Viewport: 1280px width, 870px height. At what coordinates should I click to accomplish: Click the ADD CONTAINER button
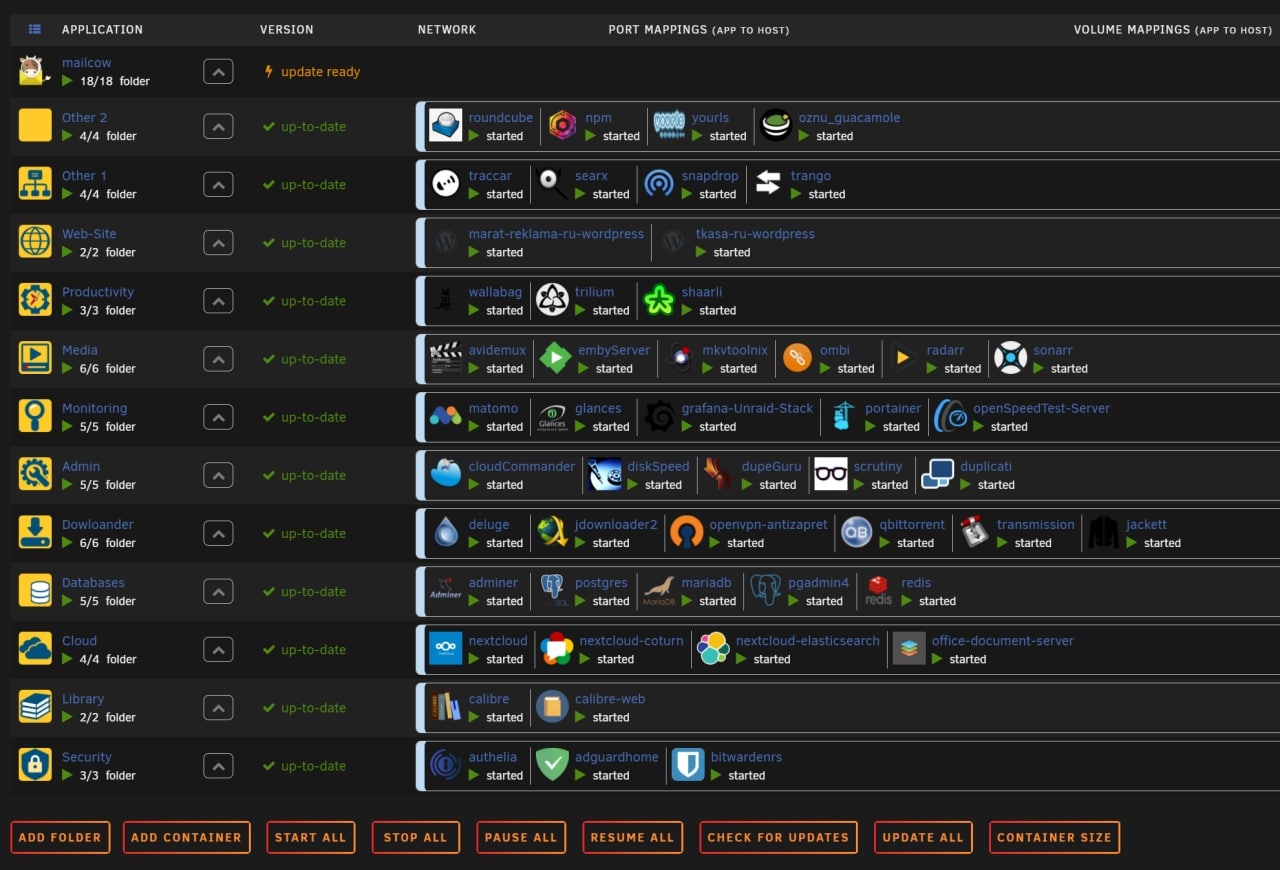186,837
